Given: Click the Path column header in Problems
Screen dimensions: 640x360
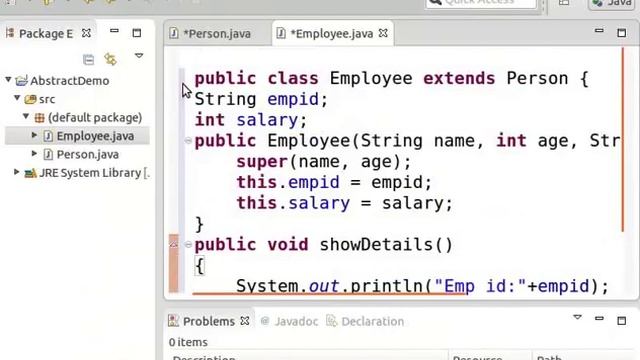Looking at the screenshot, I should pyautogui.click(x=585, y=357).
